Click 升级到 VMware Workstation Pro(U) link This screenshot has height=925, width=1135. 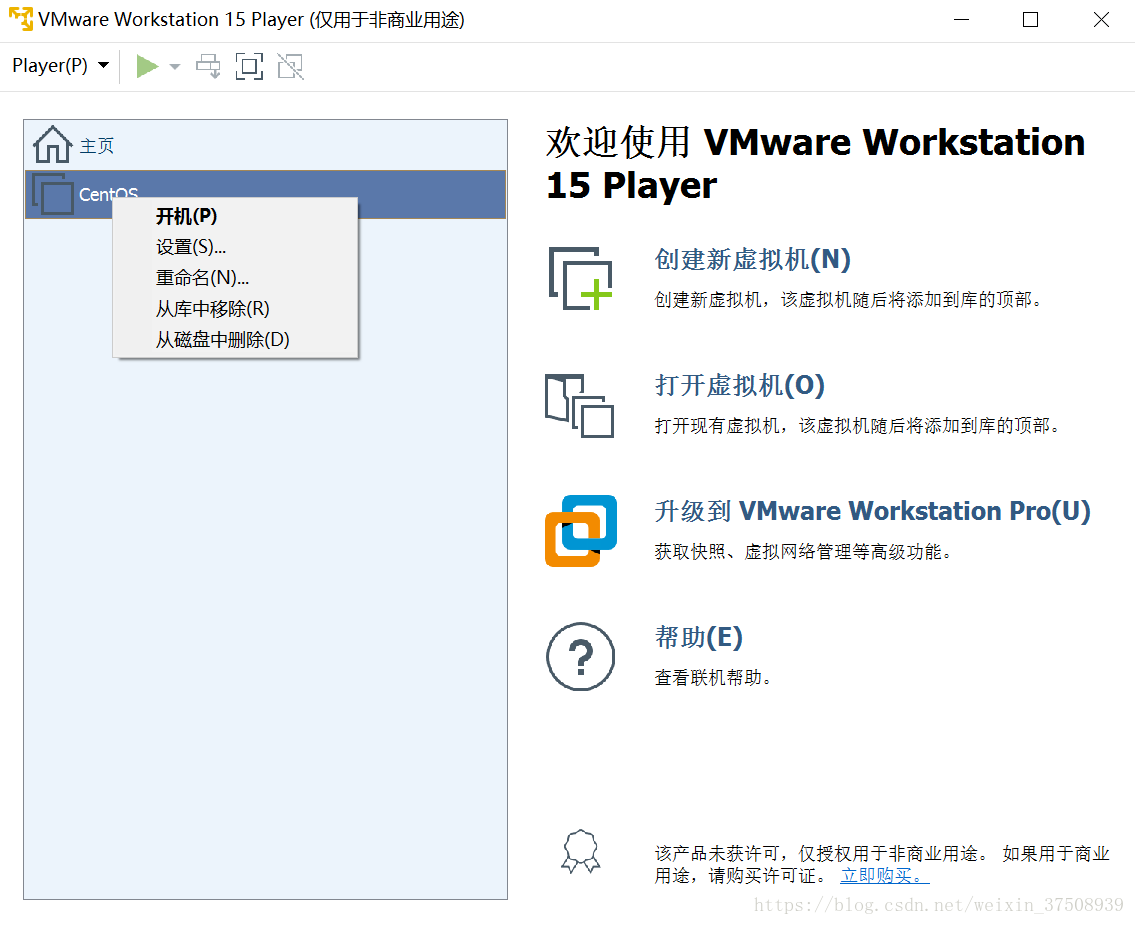[872, 511]
